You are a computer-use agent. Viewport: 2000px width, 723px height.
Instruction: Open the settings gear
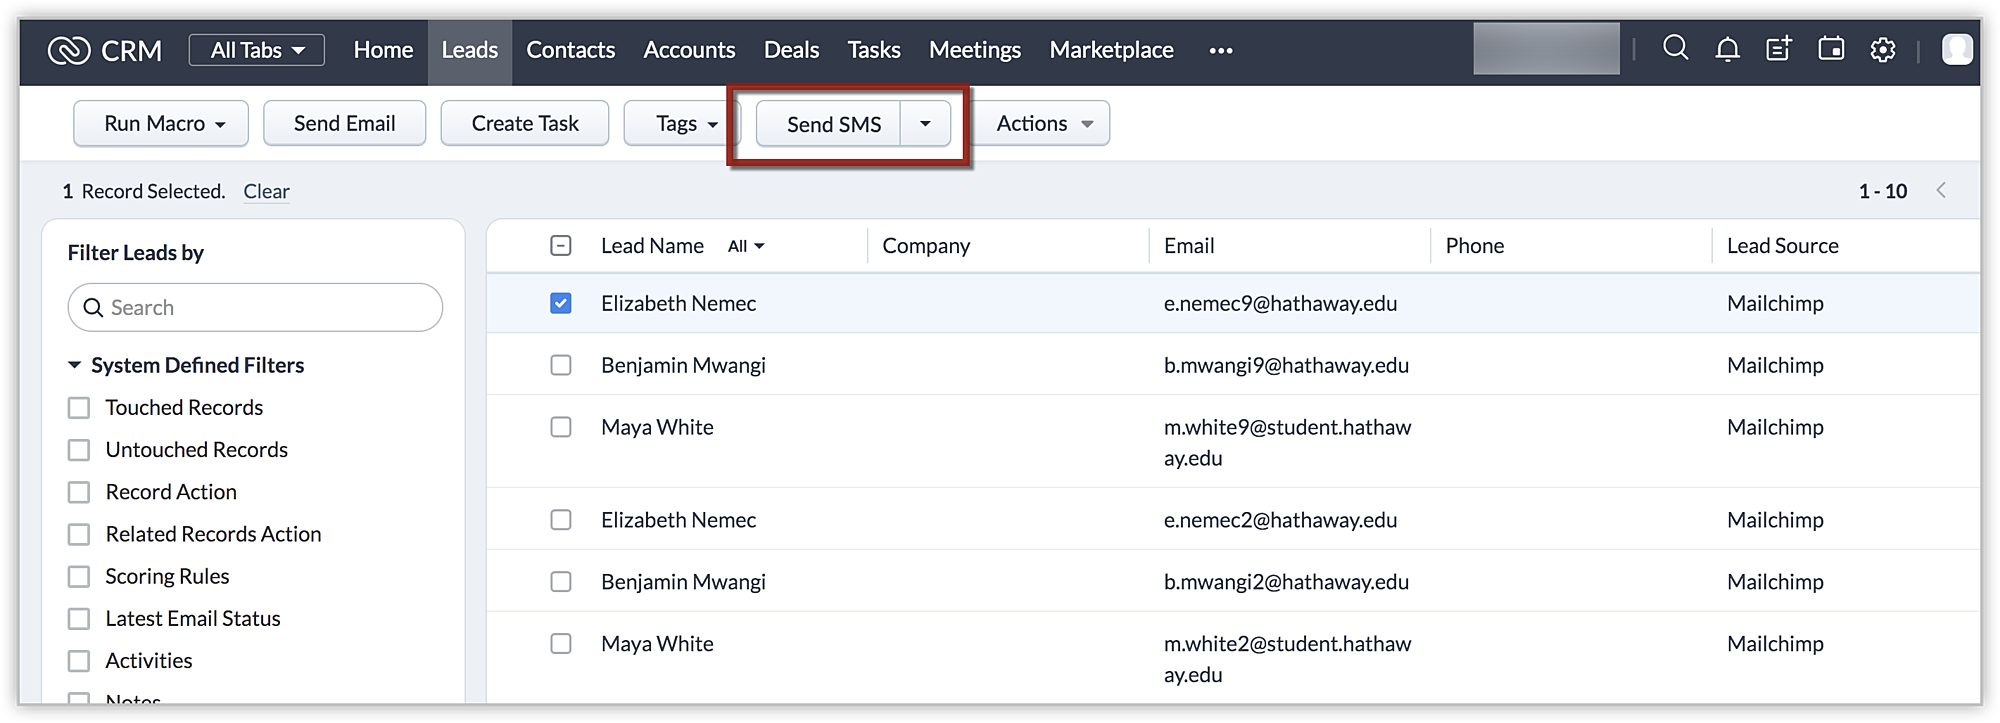[x=1883, y=50]
